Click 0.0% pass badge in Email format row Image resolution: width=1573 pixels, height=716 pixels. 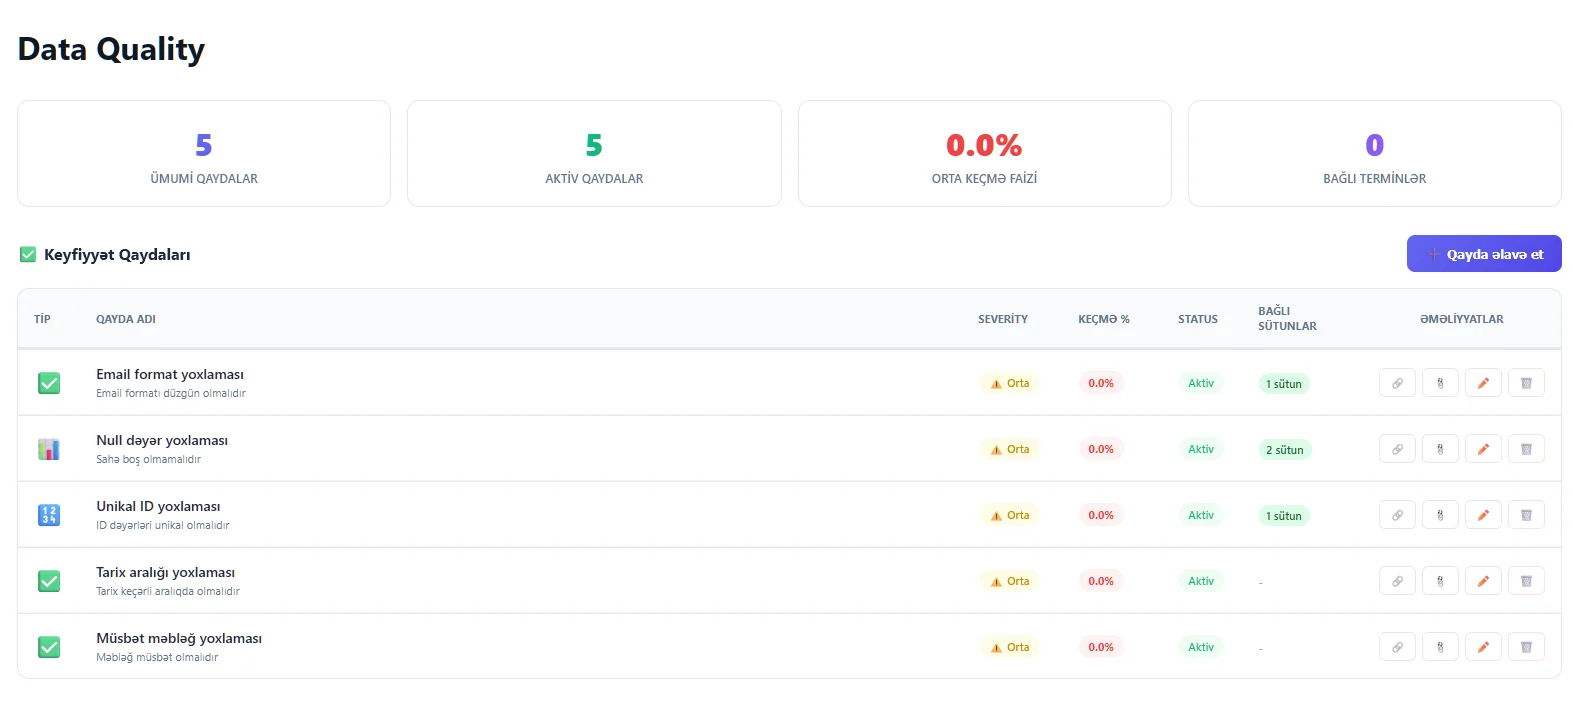click(1101, 383)
